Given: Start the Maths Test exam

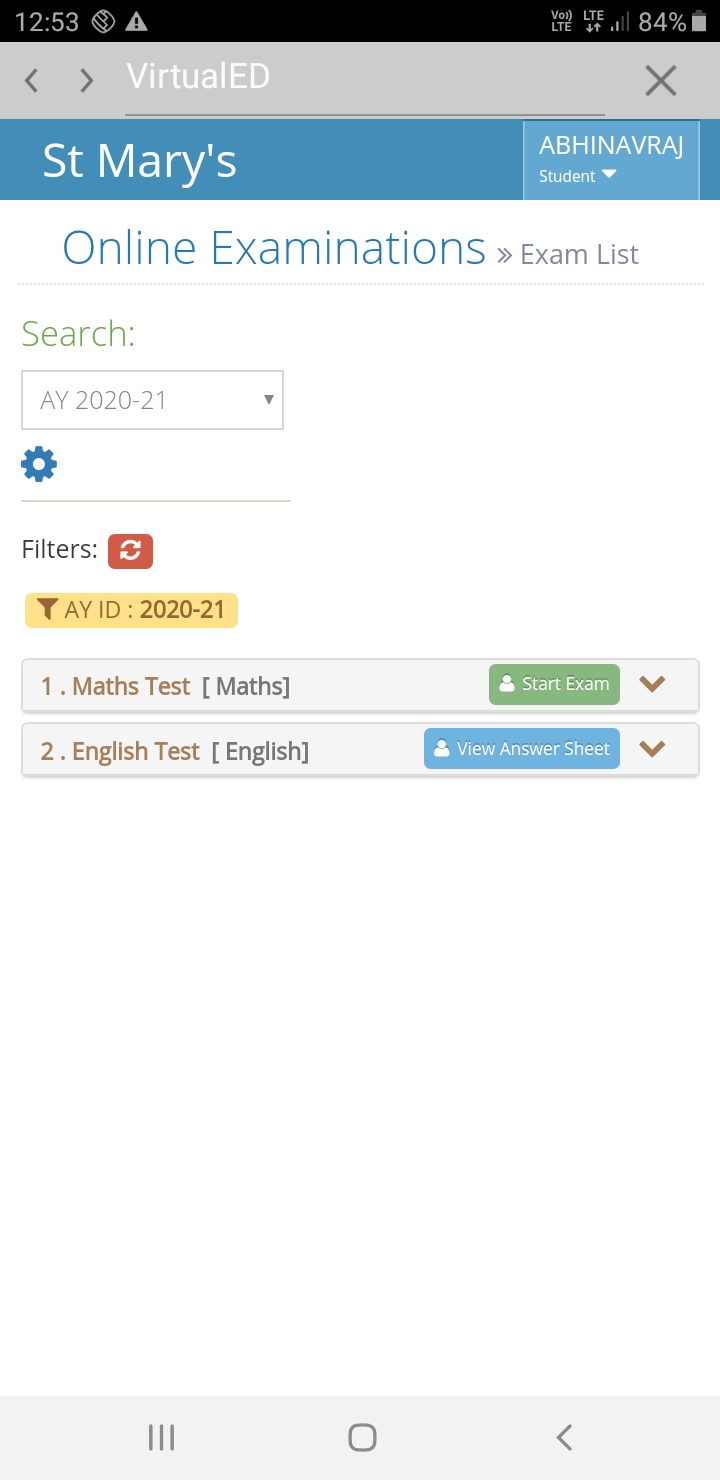Looking at the screenshot, I should coord(554,684).
